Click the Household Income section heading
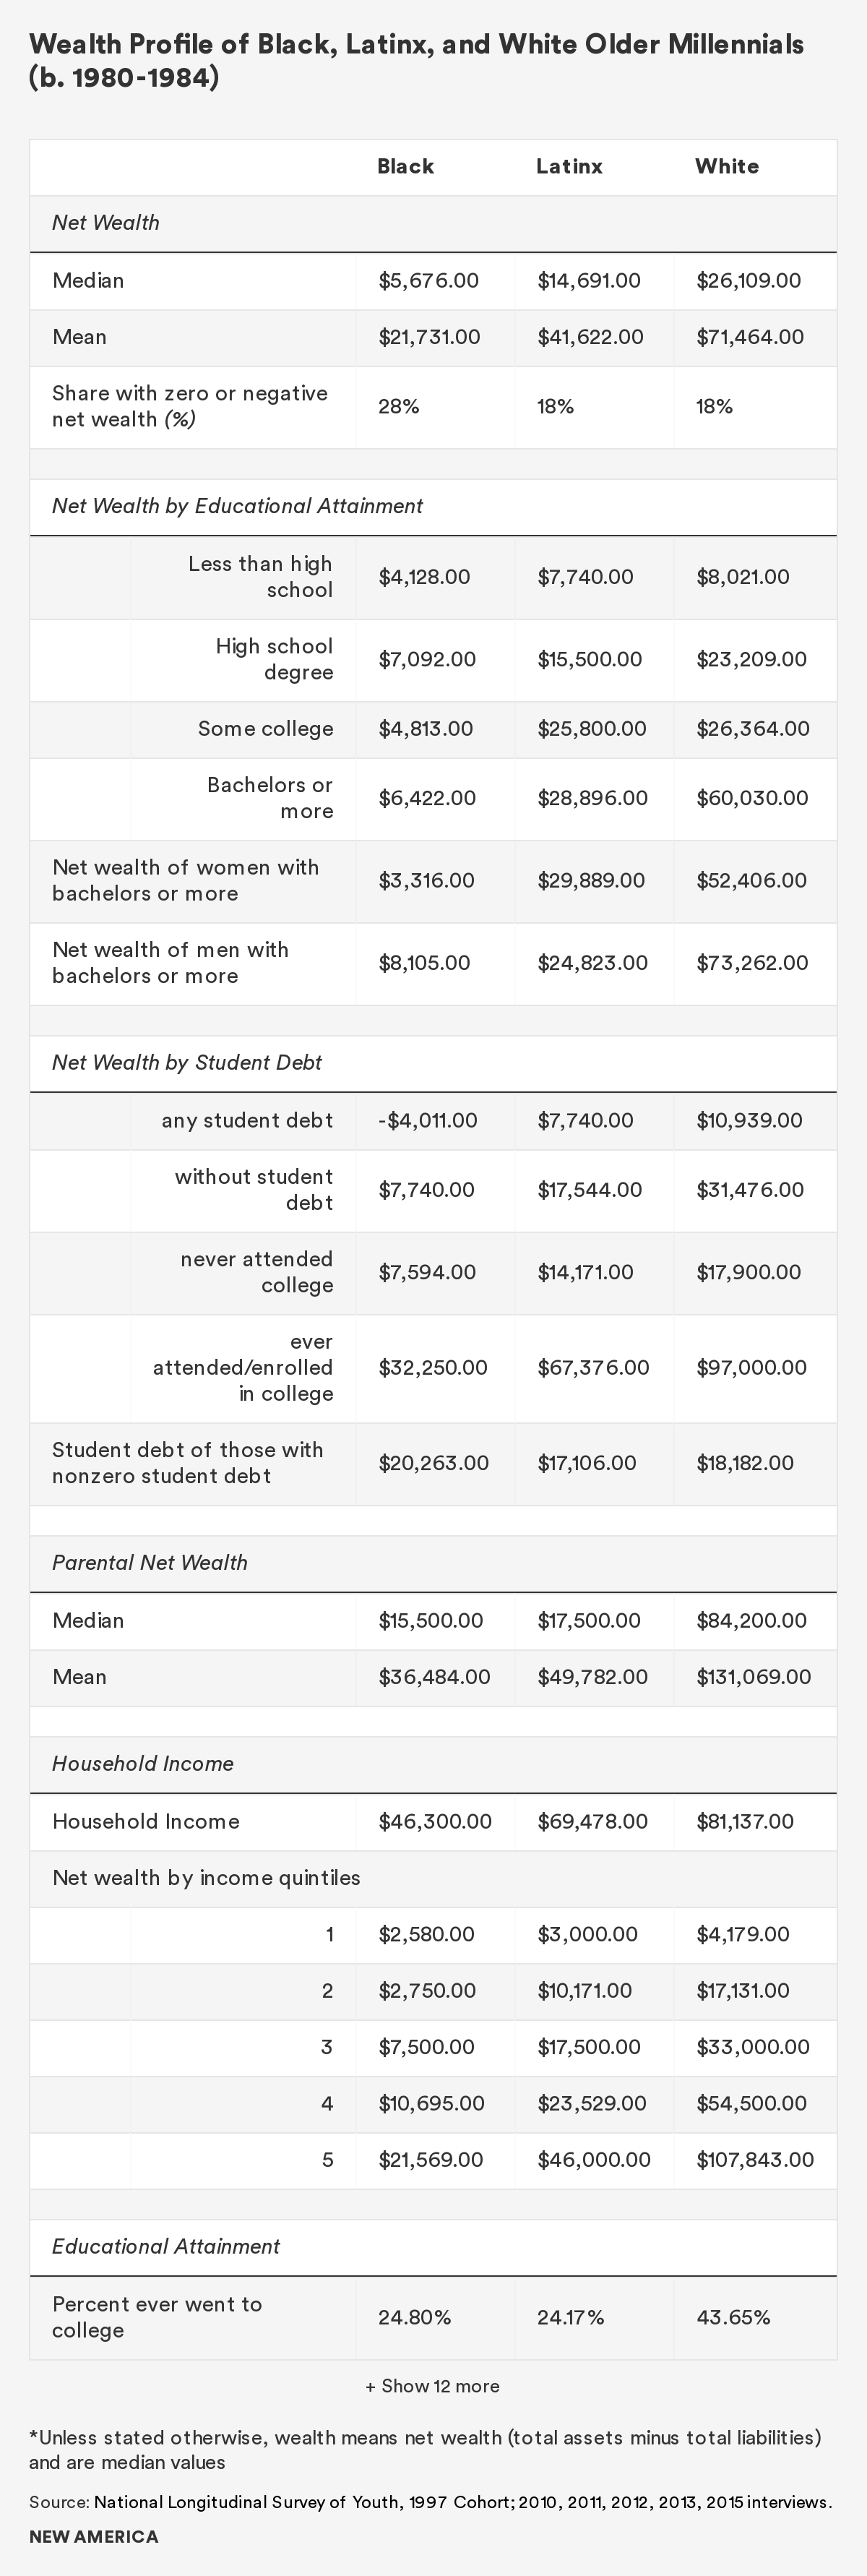 pyautogui.click(x=143, y=1763)
